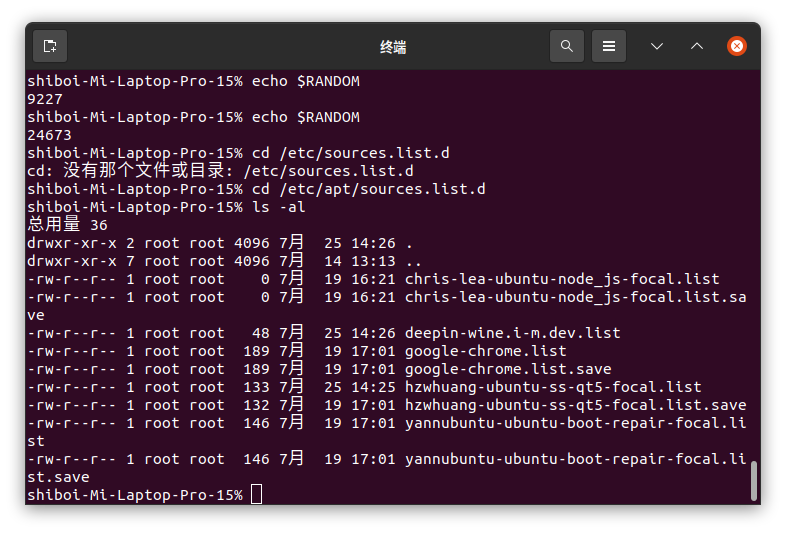786x533 pixels.
Task: Click the size value 133
Action: (257, 387)
